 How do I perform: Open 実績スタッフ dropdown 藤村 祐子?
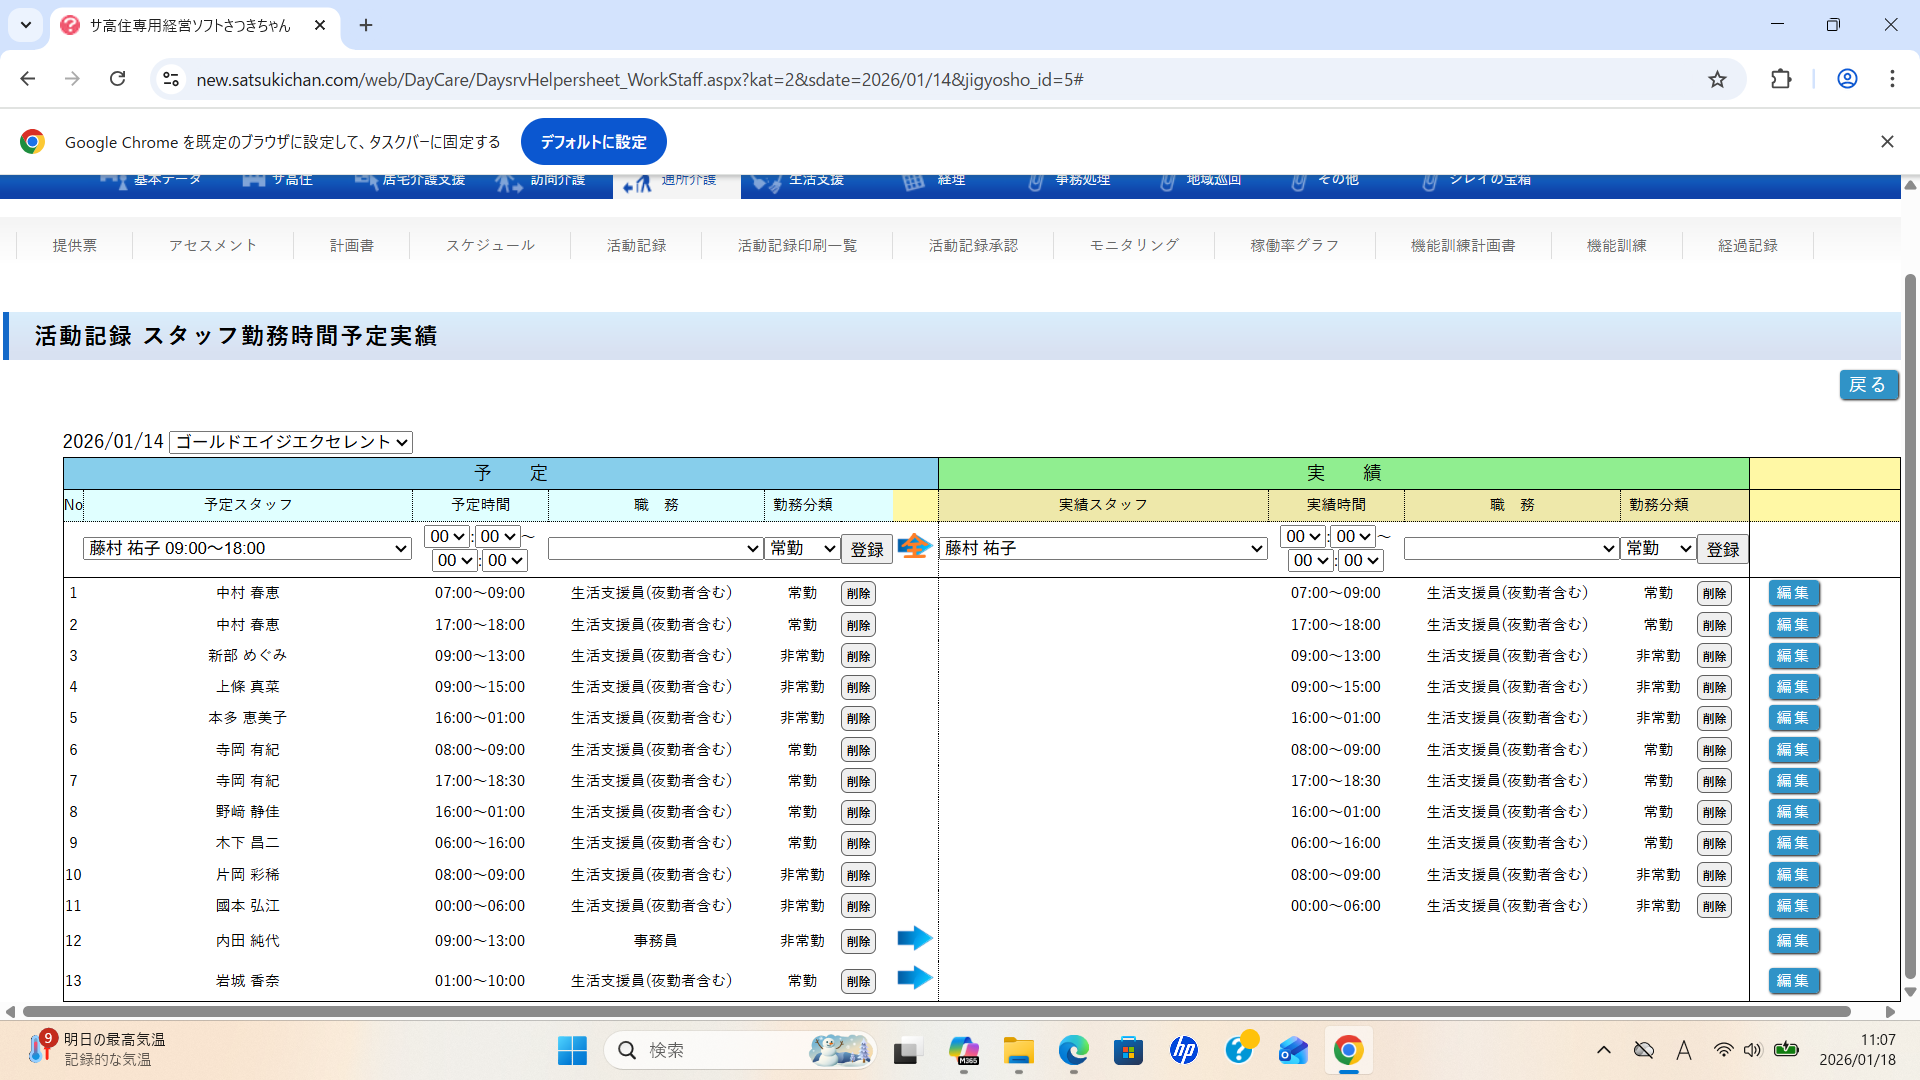point(1103,548)
